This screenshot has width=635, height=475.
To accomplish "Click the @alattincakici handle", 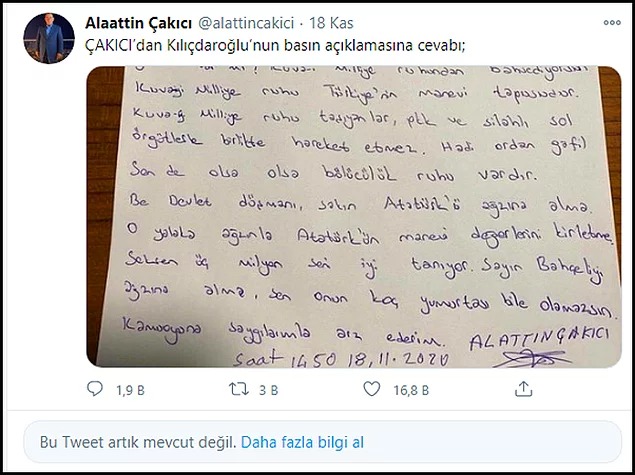I will (x=246, y=23).
